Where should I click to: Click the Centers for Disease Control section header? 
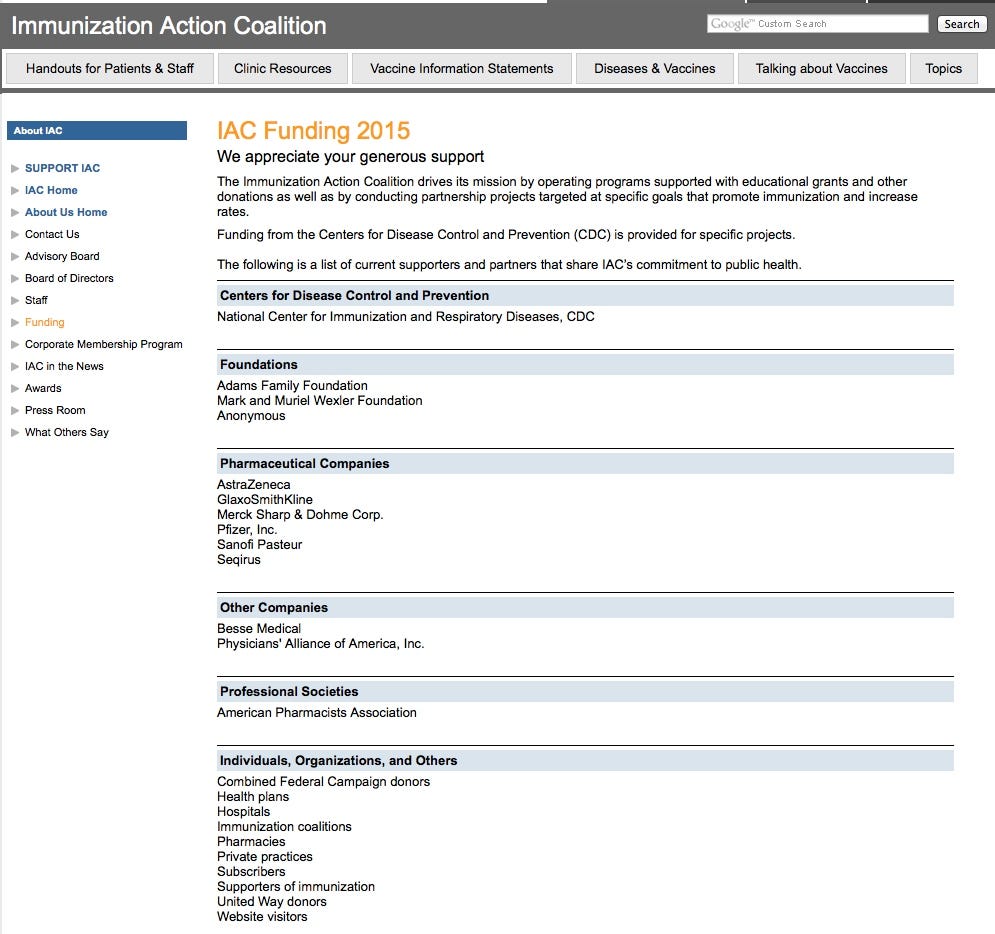pos(585,296)
